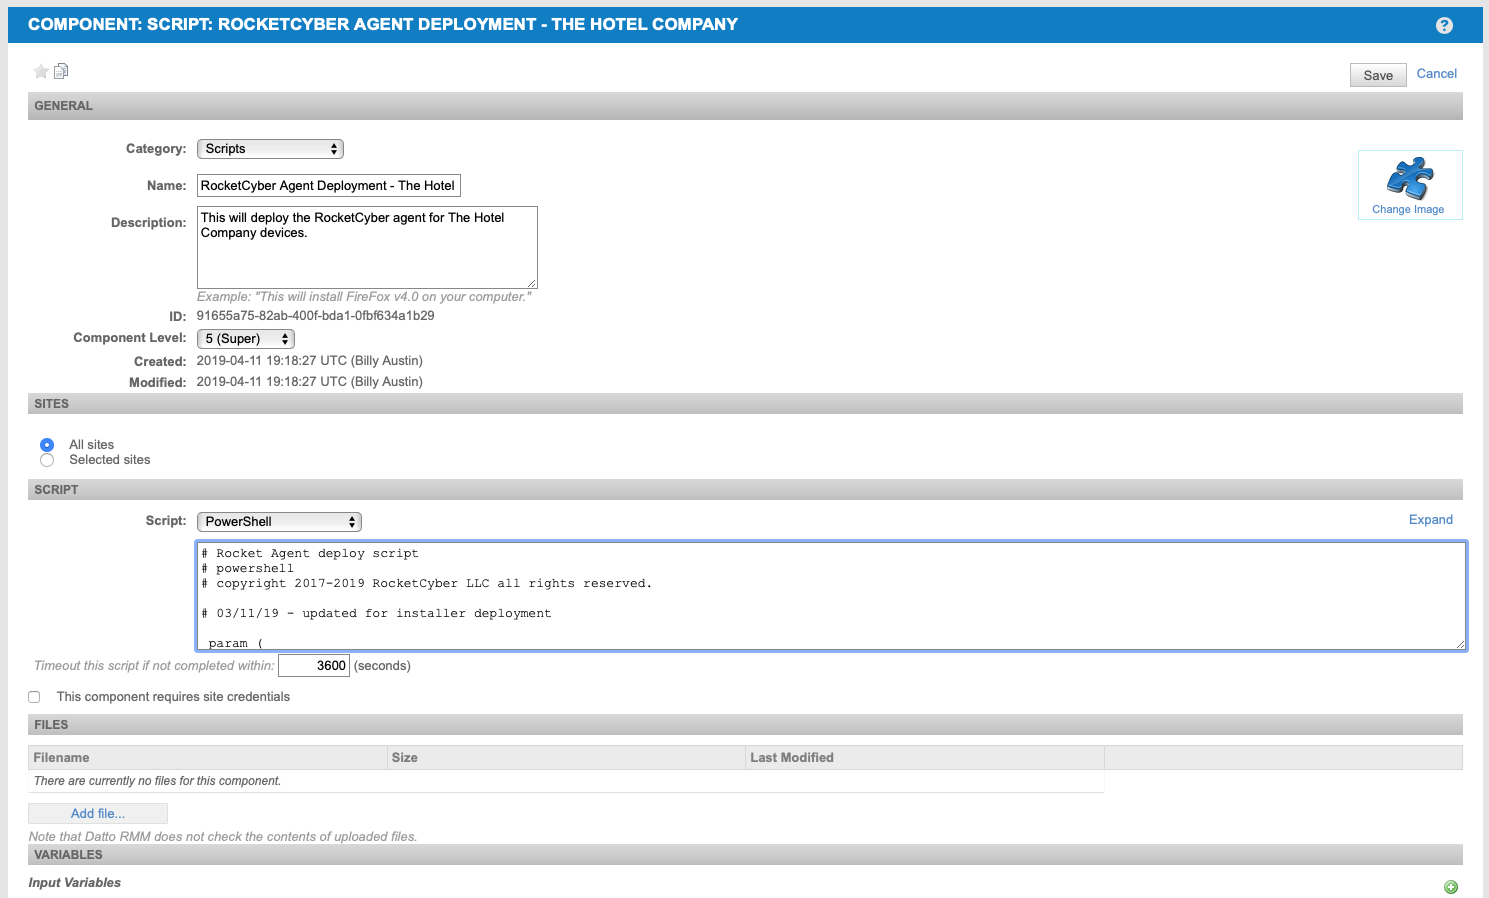
Task: Click the timeout seconds field showing 3600
Action: tap(314, 666)
